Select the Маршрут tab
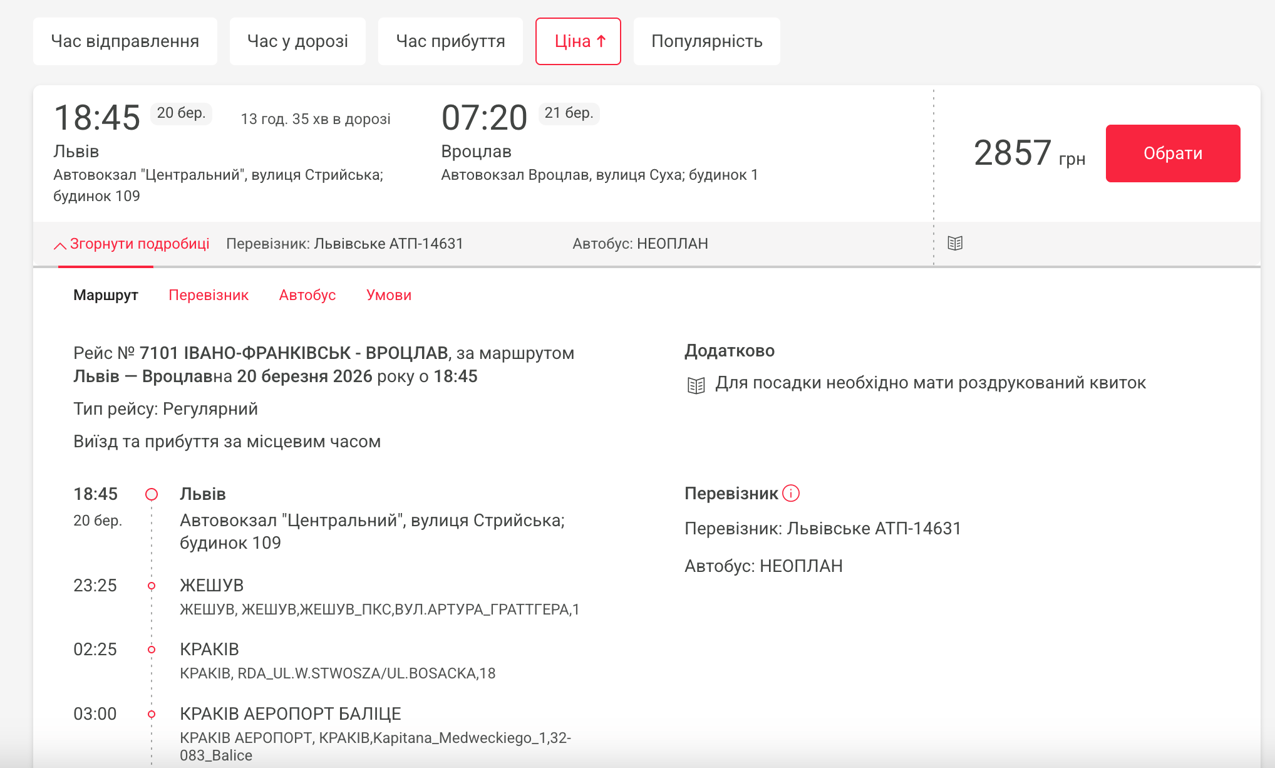This screenshot has height=768, width=1275. point(106,295)
